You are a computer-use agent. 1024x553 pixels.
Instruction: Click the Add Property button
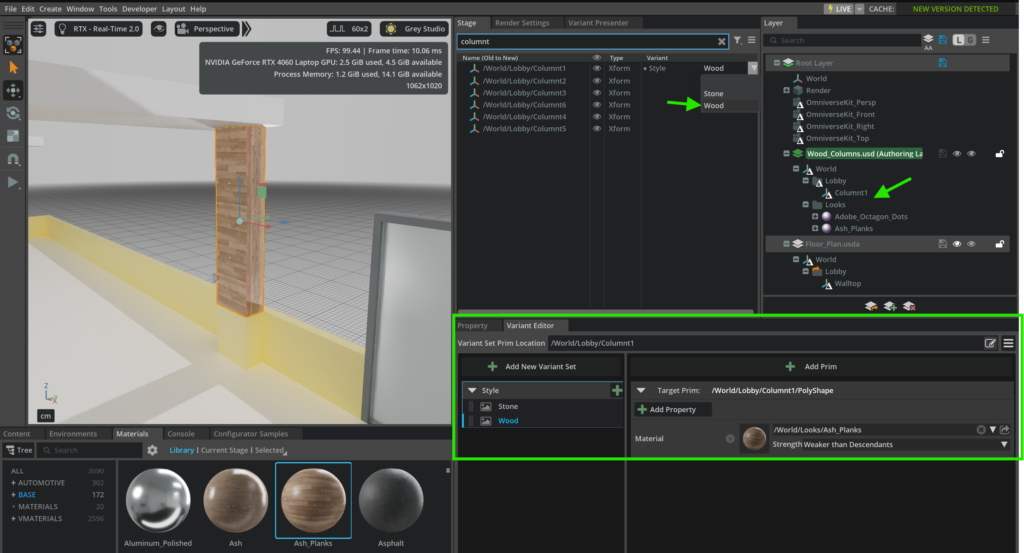(x=673, y=410)
